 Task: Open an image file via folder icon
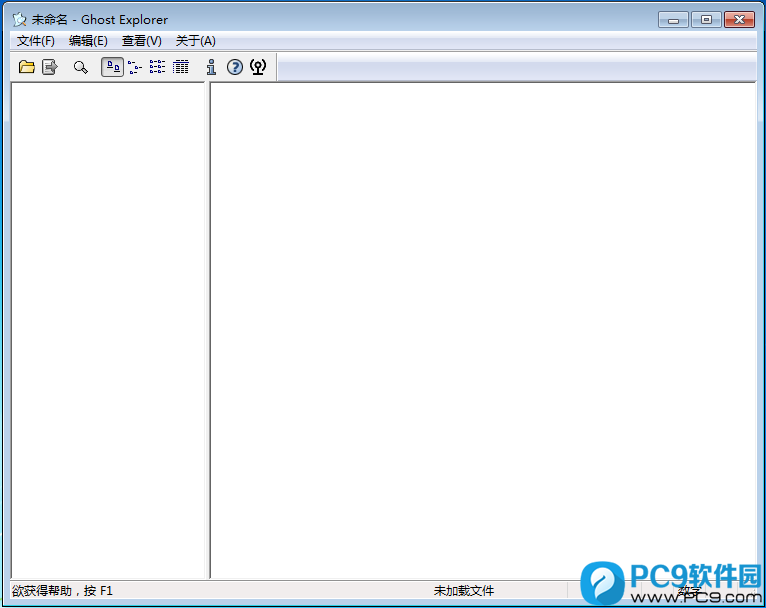[x=27, y=67]
